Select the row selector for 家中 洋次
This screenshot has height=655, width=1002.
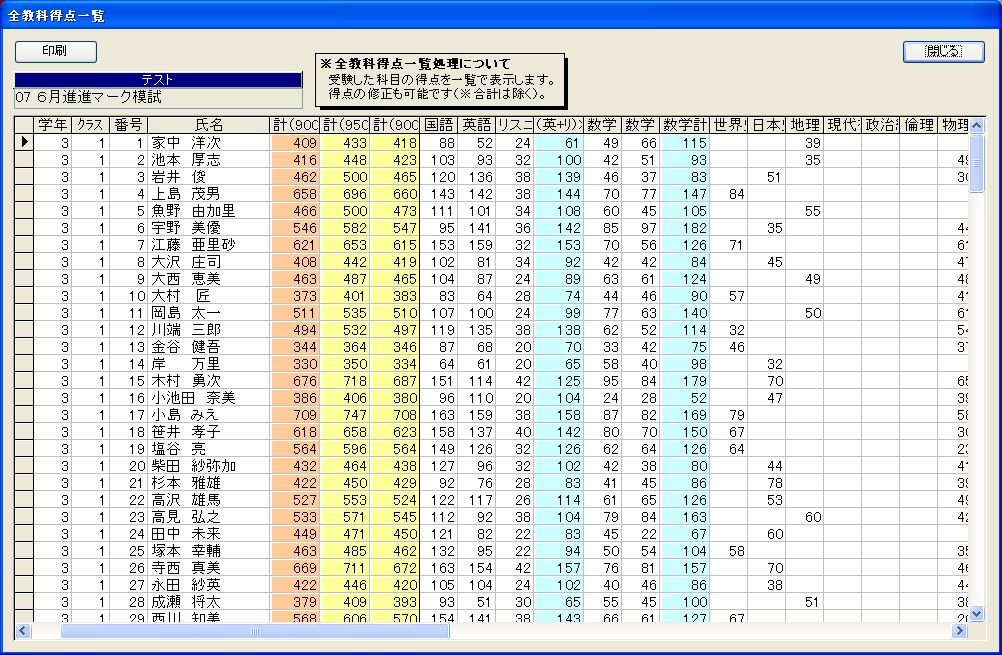[x=24, y=142]
